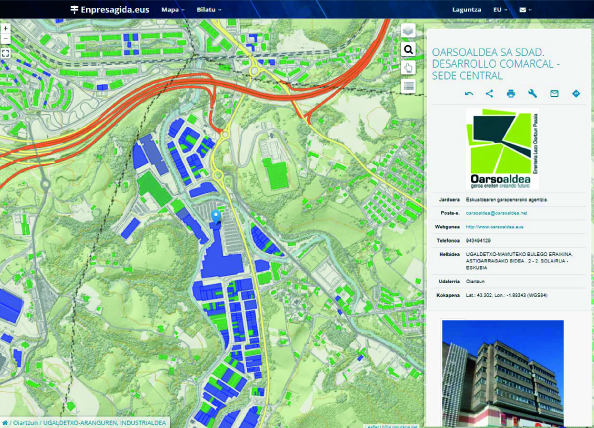Share this company record
Viewport: 594px width, 428px height.
coord(489,94)
